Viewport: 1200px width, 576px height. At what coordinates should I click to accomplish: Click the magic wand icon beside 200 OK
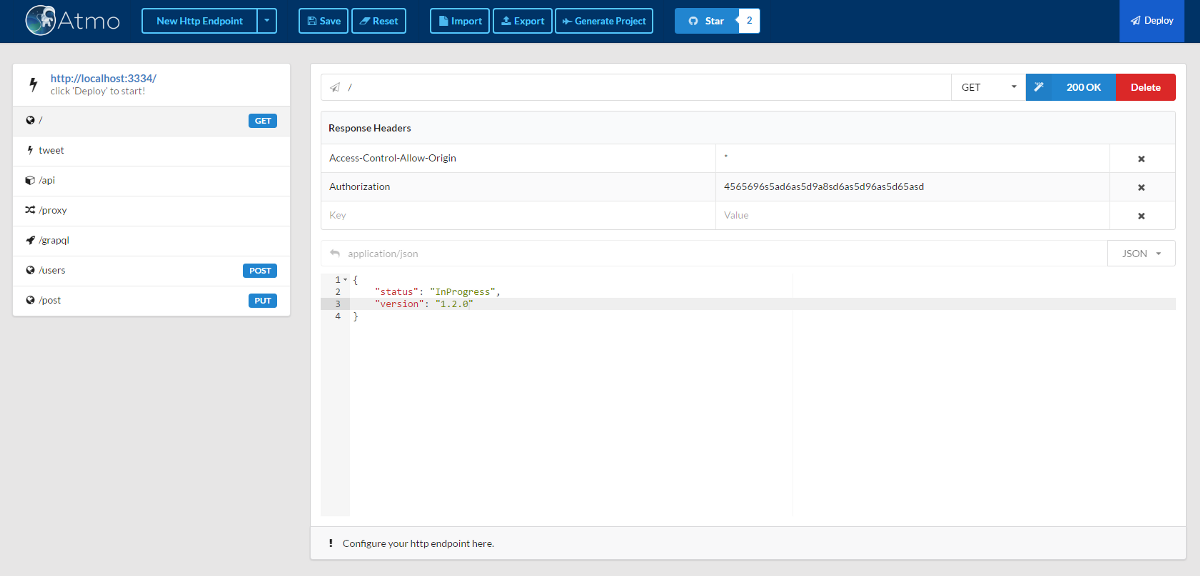(1040, 87)
